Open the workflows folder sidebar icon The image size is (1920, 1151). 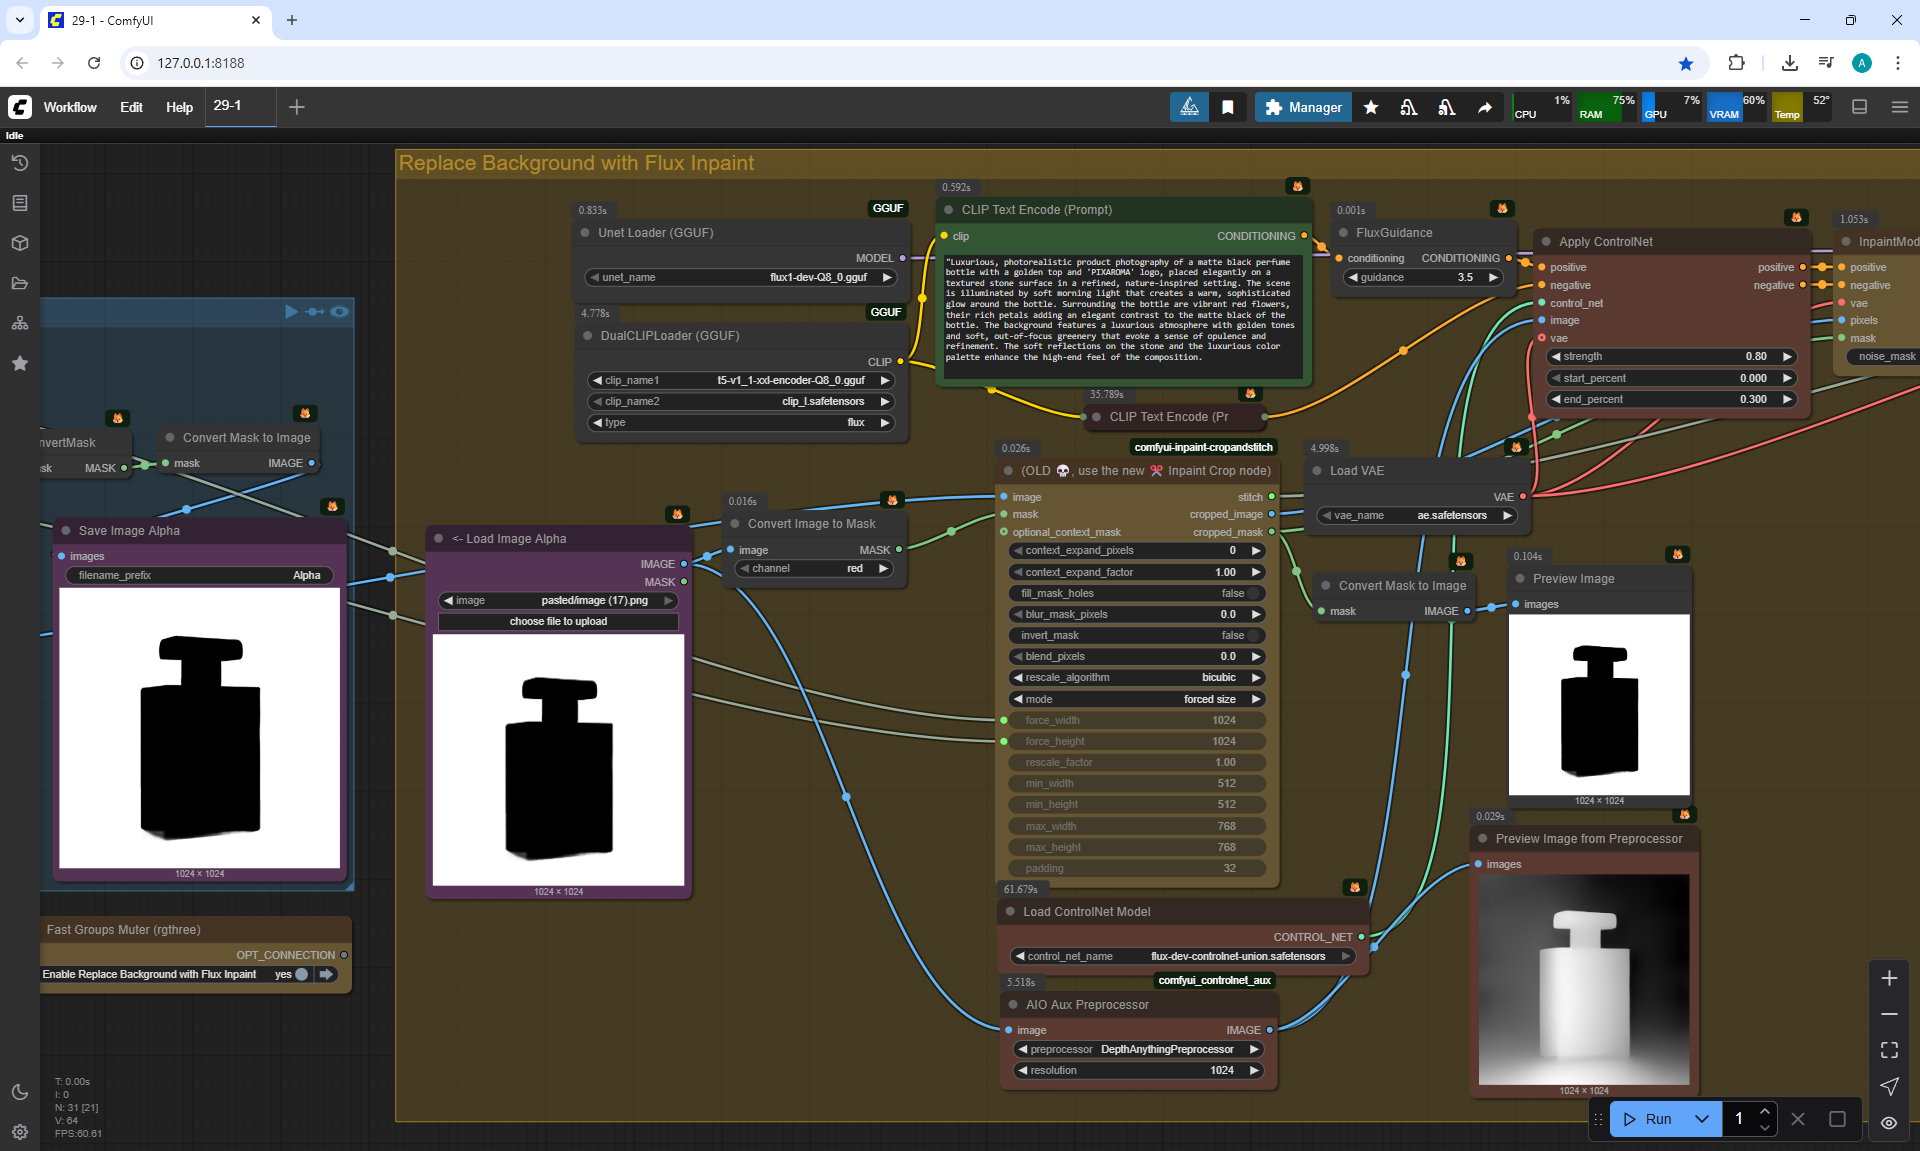[20, 283]
